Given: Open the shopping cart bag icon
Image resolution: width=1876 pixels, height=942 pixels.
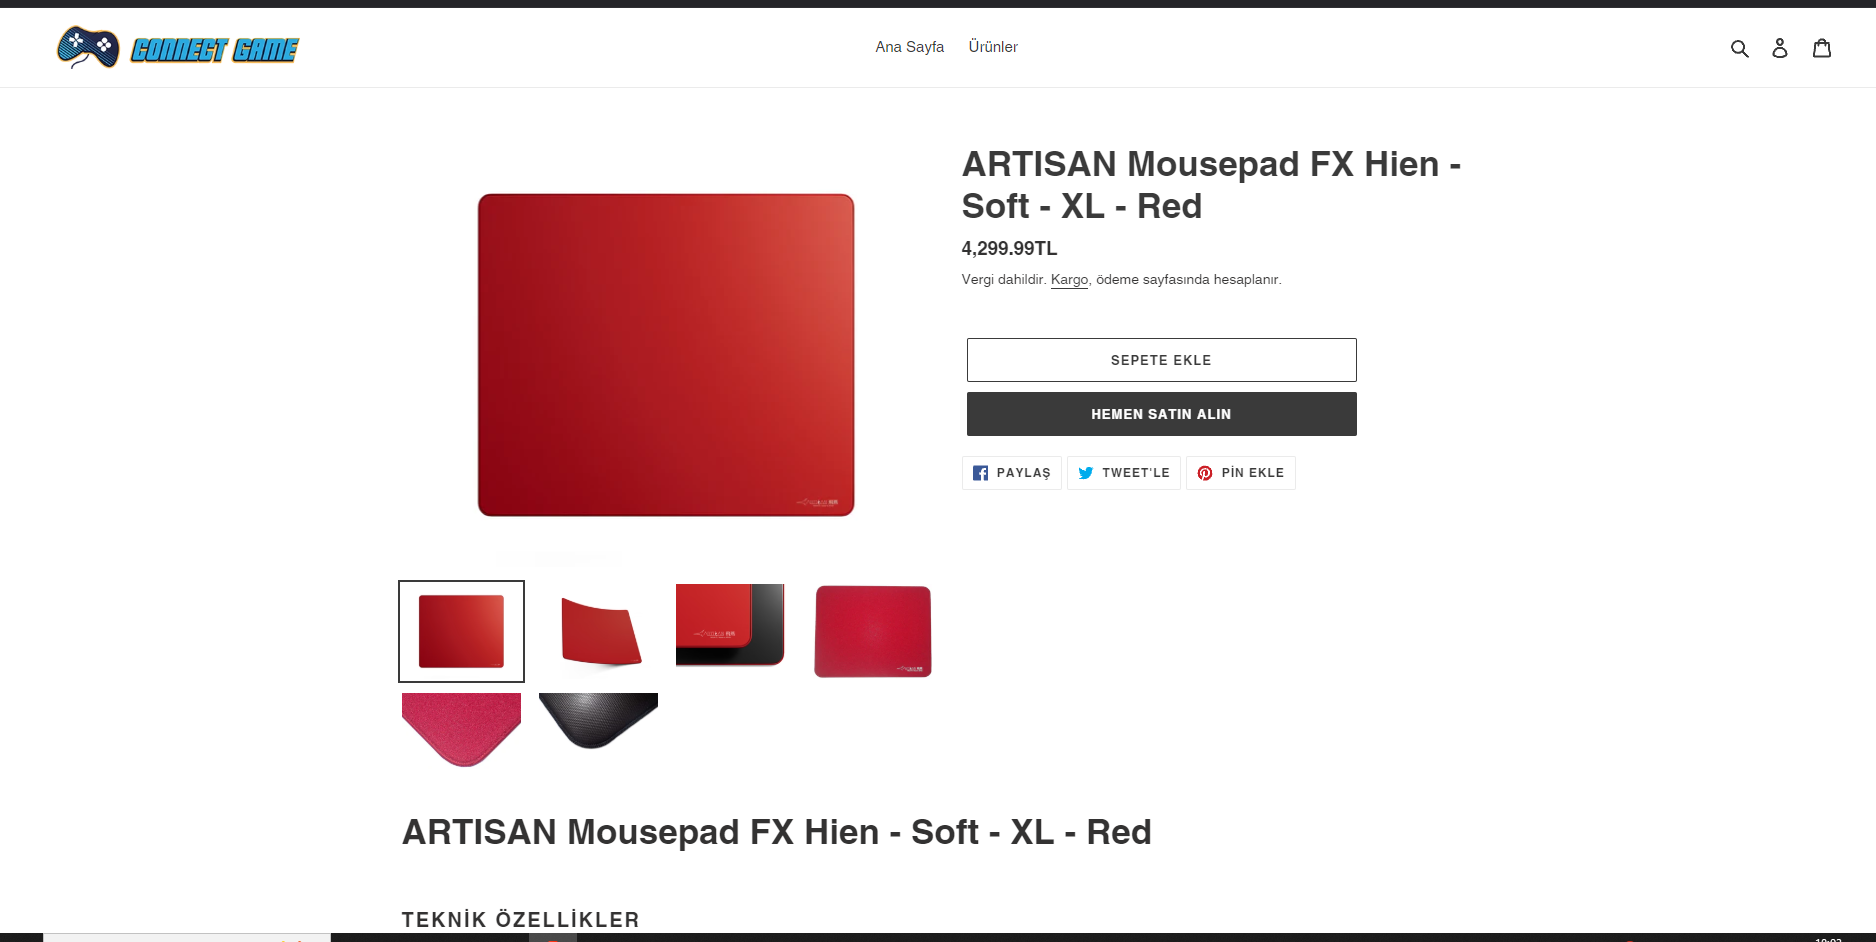Looking at the screenshot, I should [x=1822, y=48].
